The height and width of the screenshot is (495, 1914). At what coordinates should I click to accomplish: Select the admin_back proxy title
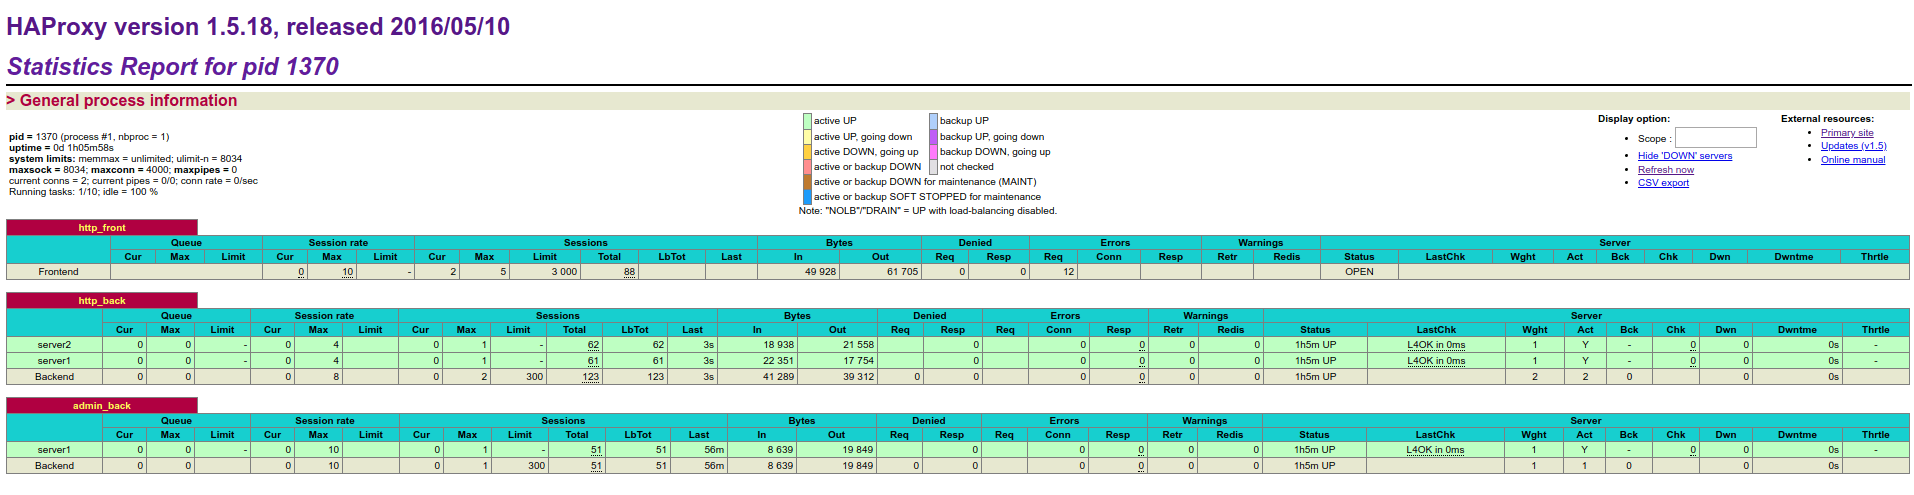click(x=102, y=406)
